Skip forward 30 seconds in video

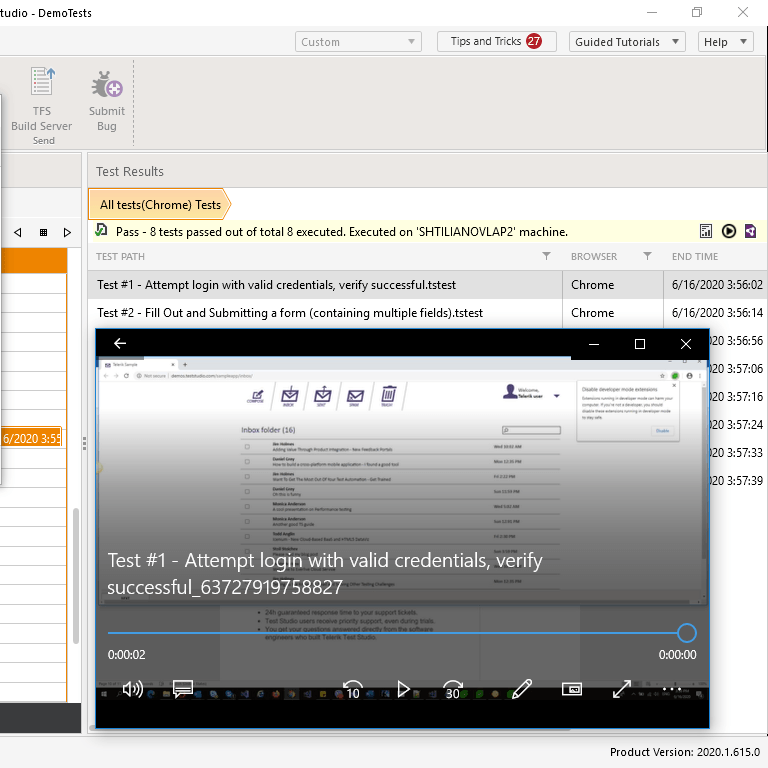tap(453, 690)
